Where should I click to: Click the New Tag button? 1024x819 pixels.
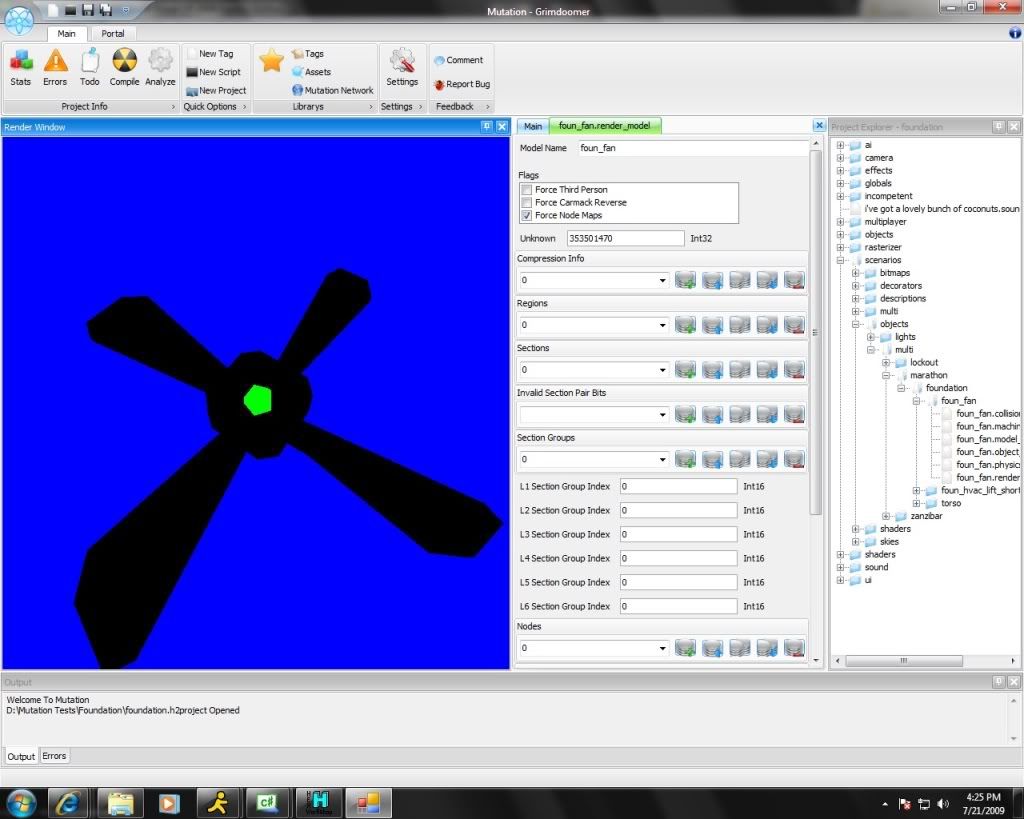(x=210, y=54)
